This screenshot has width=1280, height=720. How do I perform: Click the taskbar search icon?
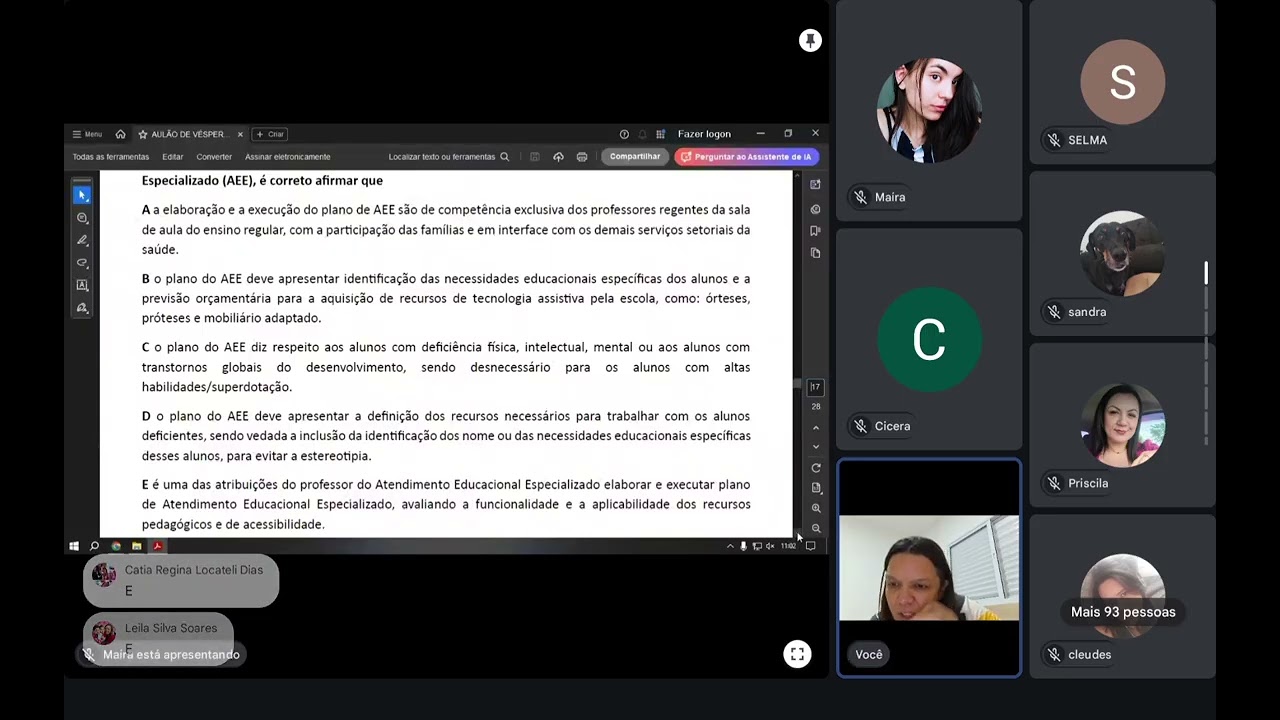94,546
